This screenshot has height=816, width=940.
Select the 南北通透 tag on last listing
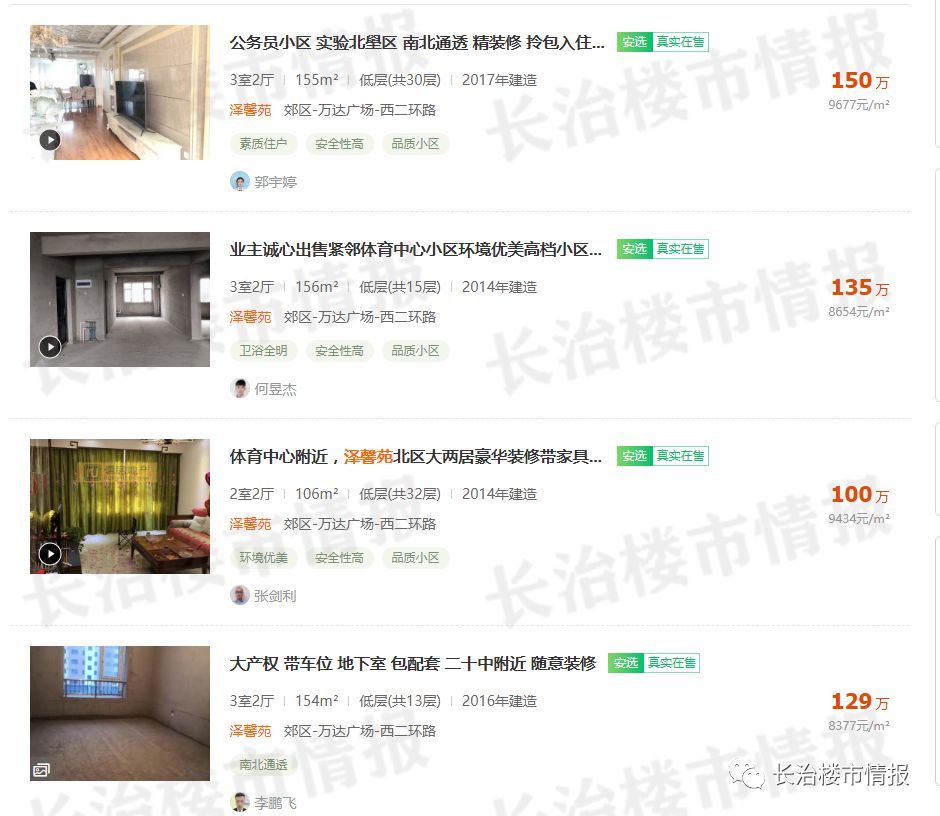[x=263, y=764]
